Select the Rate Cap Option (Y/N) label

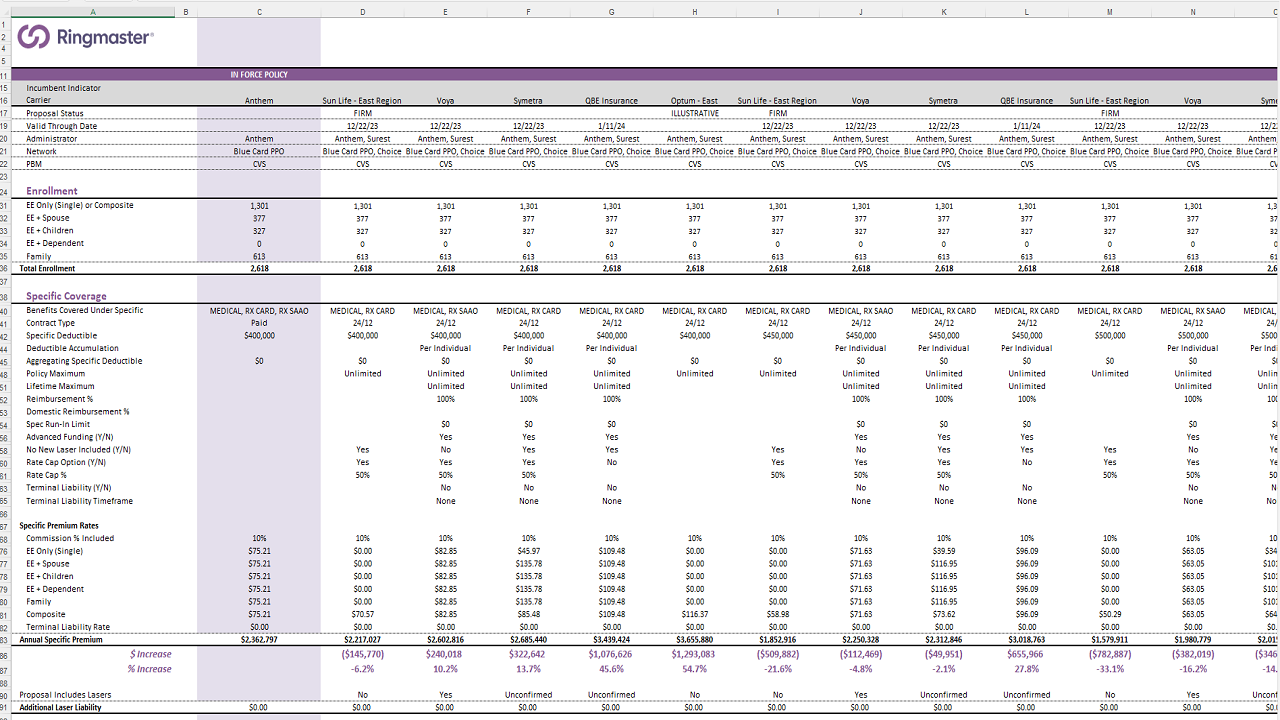pyautogui.click(x=66, y=462)
